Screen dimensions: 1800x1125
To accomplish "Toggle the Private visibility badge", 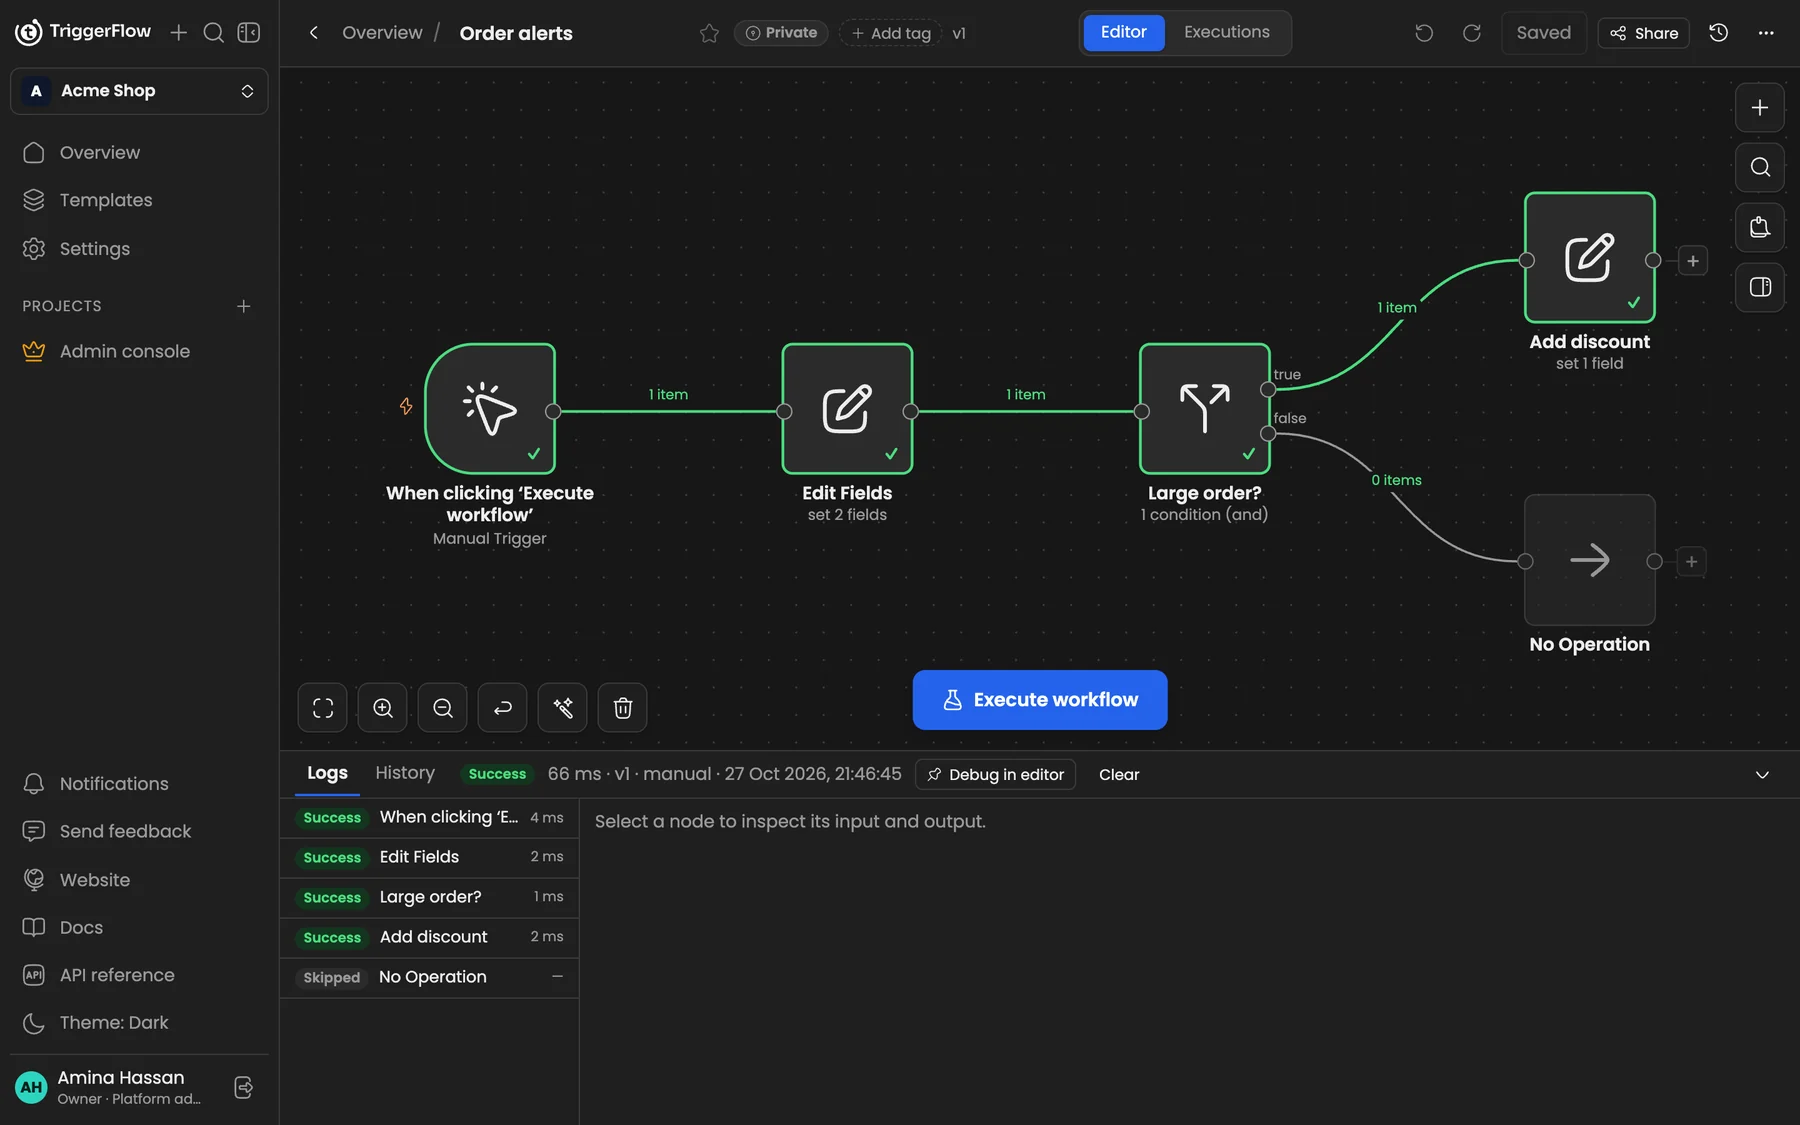I will 781,33.
